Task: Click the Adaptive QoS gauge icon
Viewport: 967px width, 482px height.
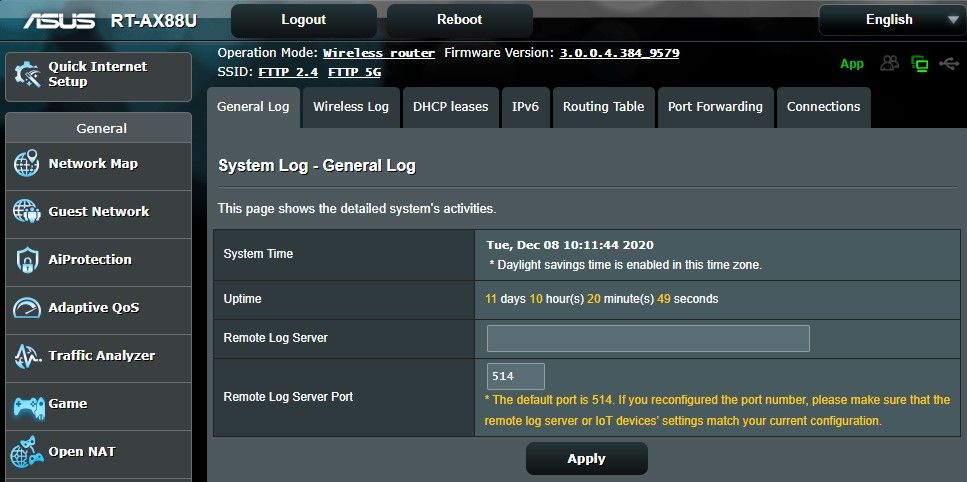Action: pyautogui.click(x=27, y=308)
